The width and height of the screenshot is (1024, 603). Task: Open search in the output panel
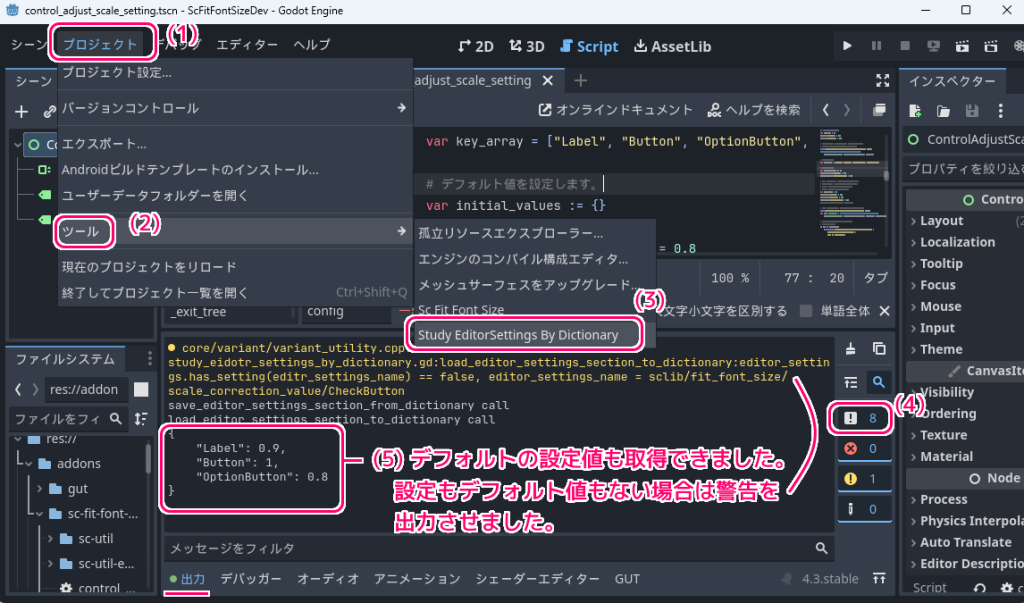point(880,382)
